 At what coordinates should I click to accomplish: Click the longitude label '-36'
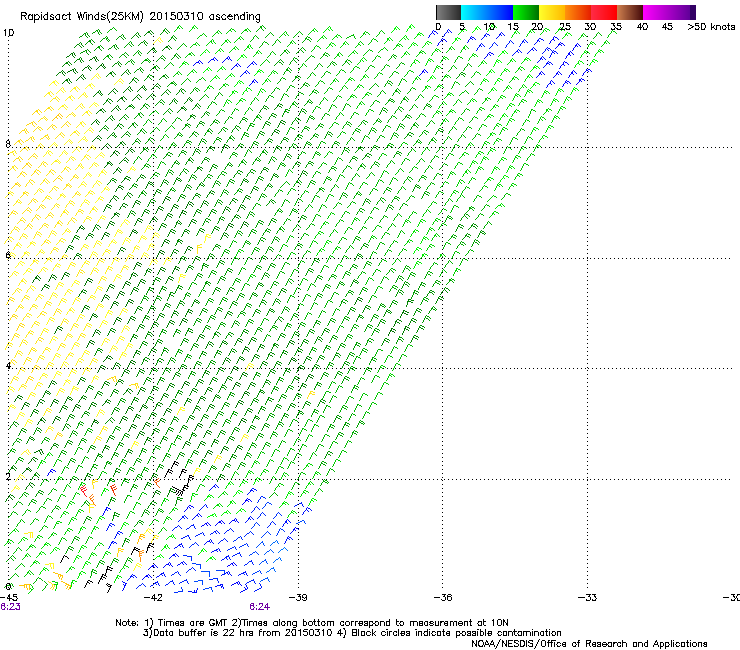(x=443, y=598)
